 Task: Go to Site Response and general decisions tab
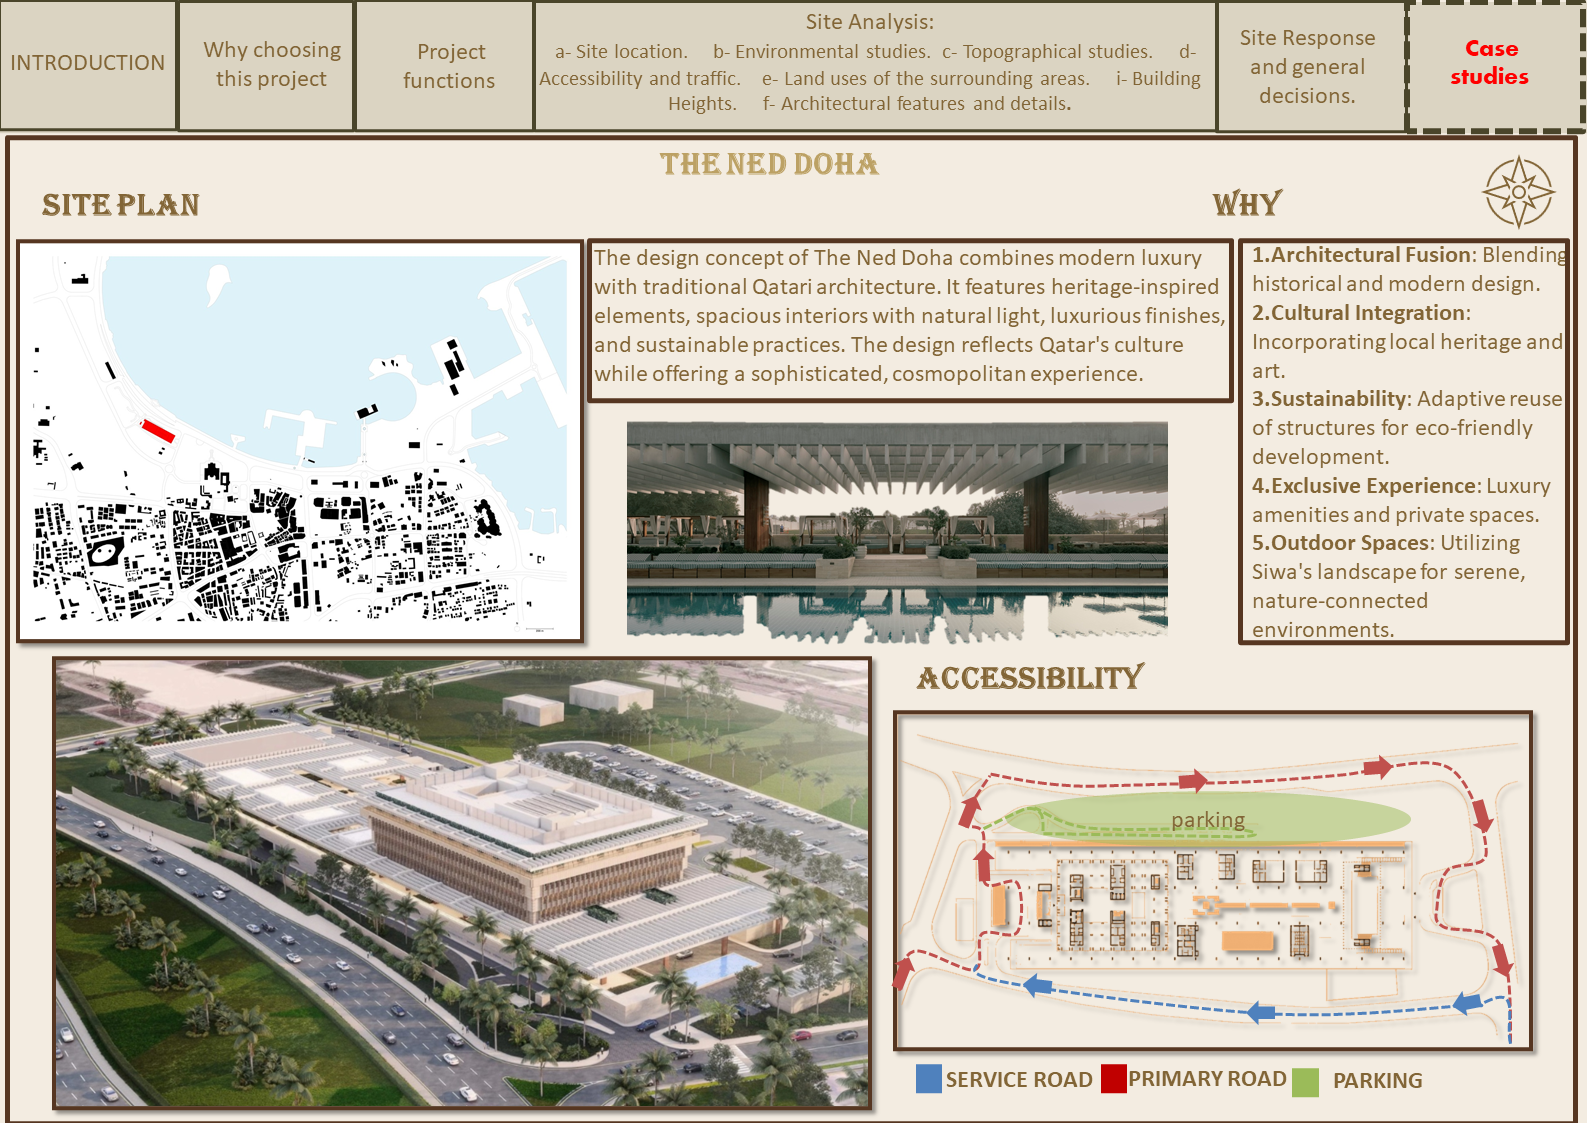click(1307, 67)
